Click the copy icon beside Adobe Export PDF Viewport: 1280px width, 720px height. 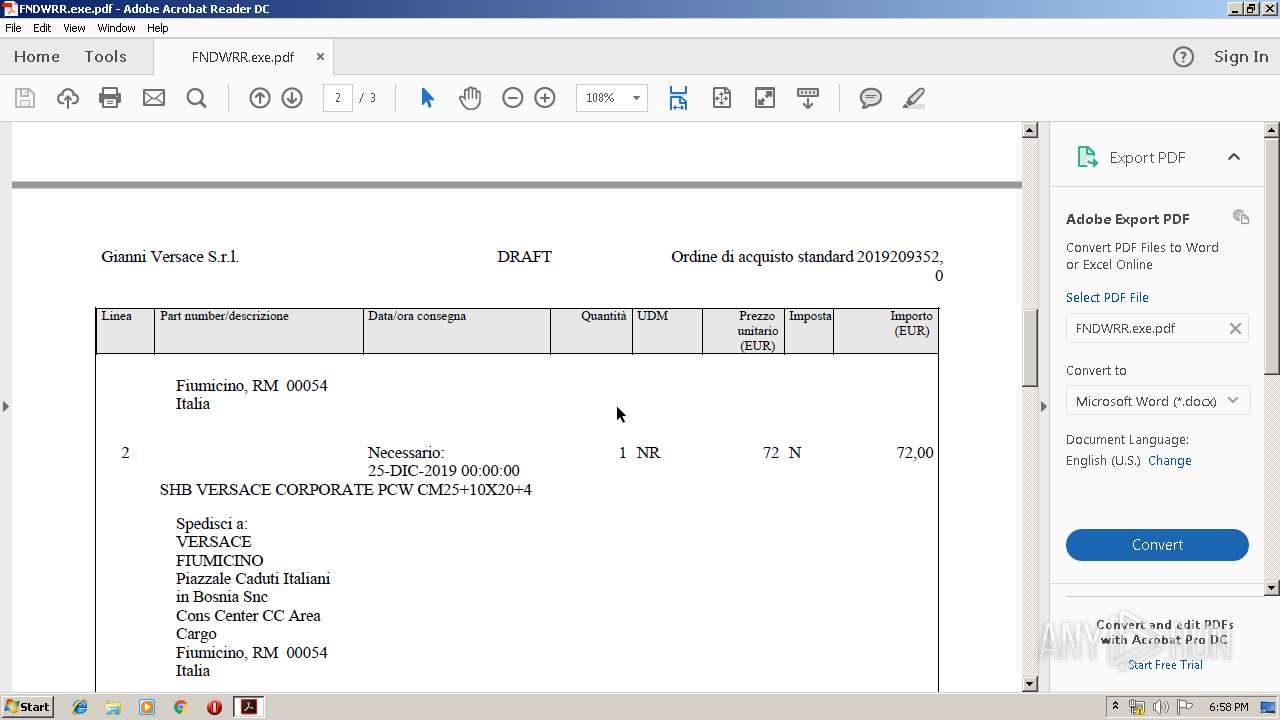[x=1241, y=217]
